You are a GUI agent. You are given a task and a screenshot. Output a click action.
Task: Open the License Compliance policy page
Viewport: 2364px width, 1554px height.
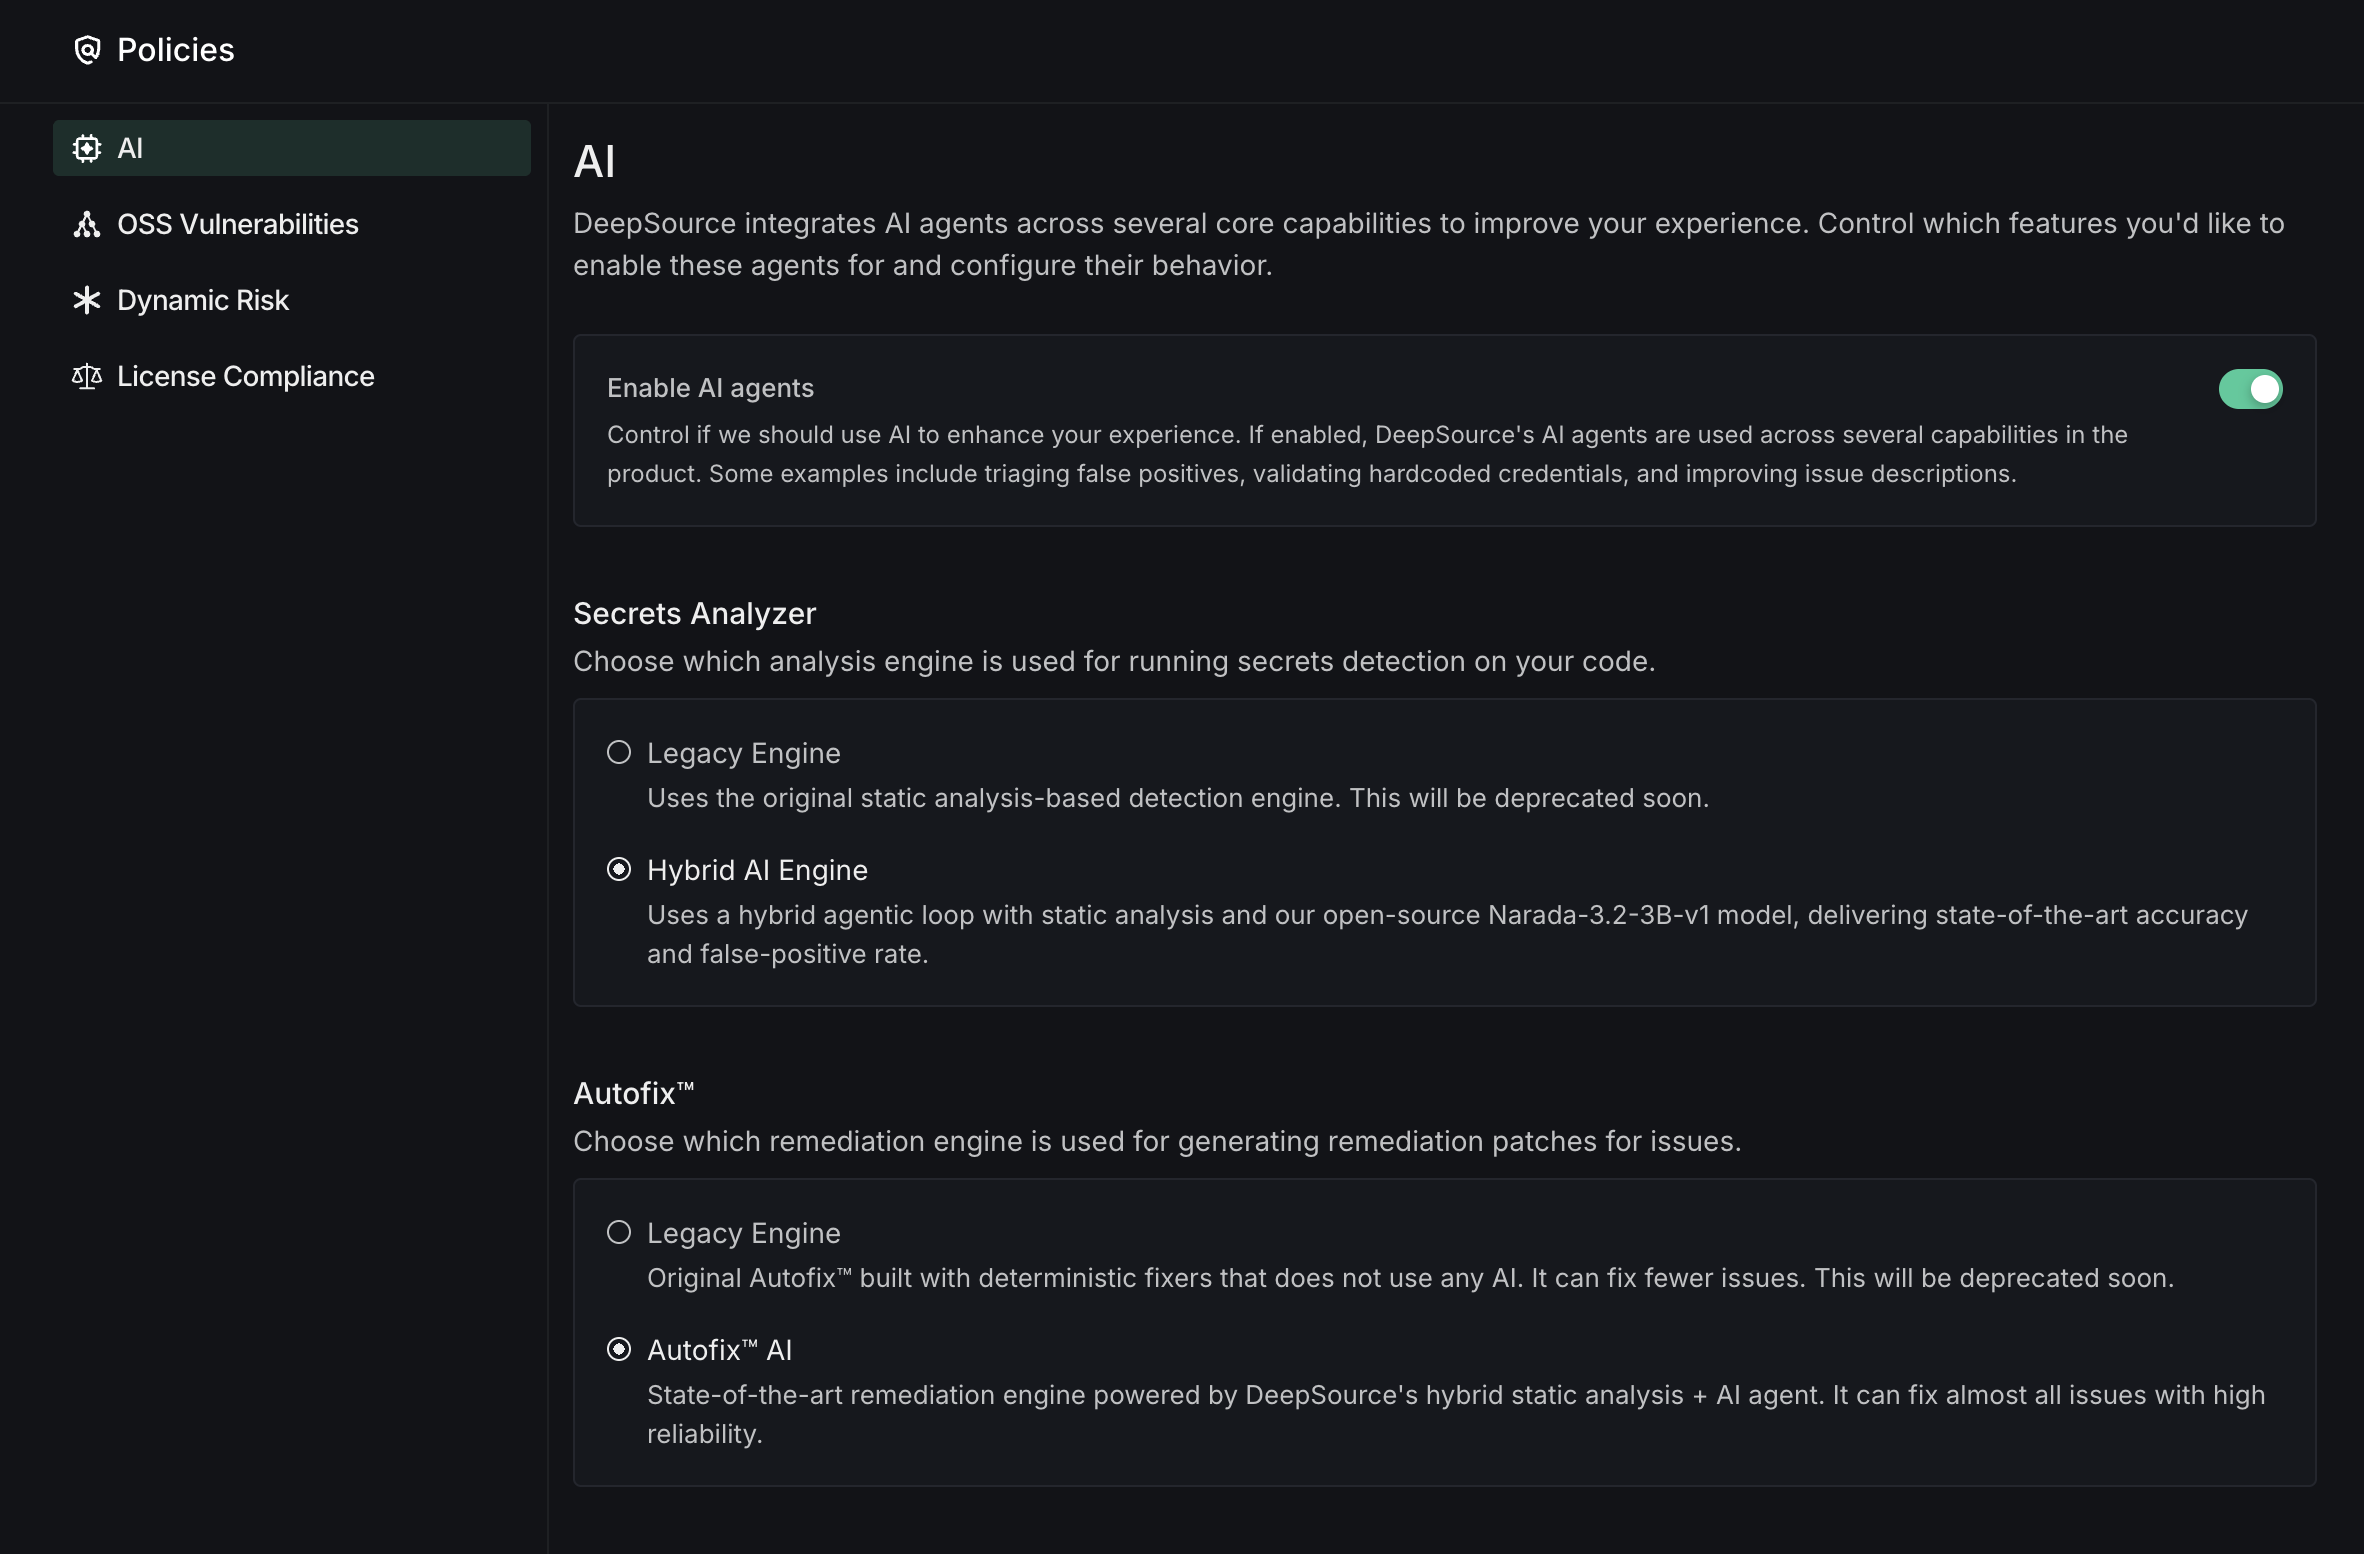point(245,376)
